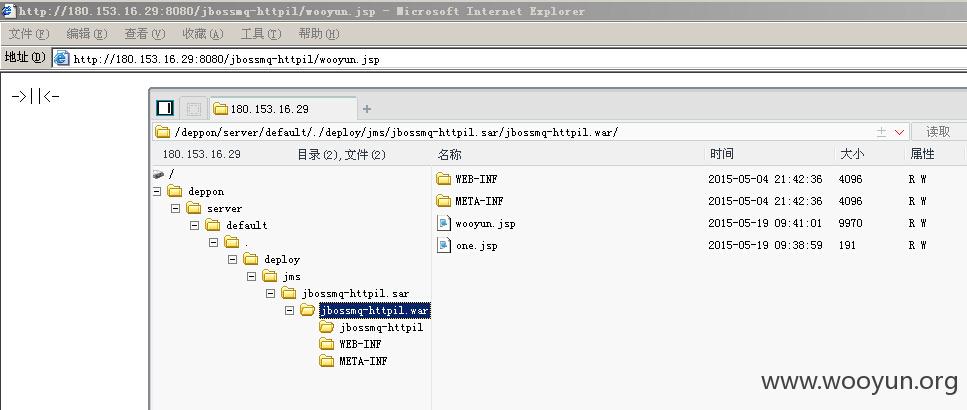Click the remote path input field
The height and width of the screenshot is (410, 967).
click(x=512, y=132)
